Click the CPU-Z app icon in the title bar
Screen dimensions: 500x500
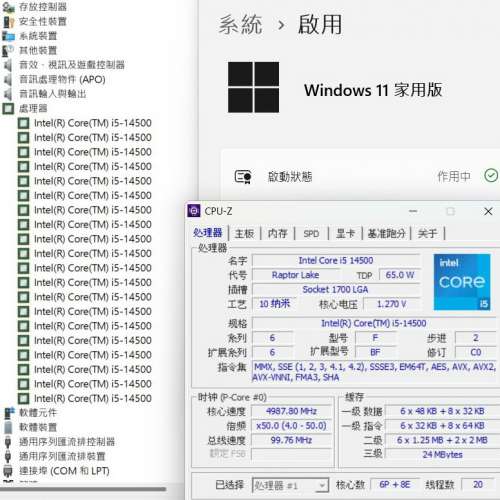[194, 211]
